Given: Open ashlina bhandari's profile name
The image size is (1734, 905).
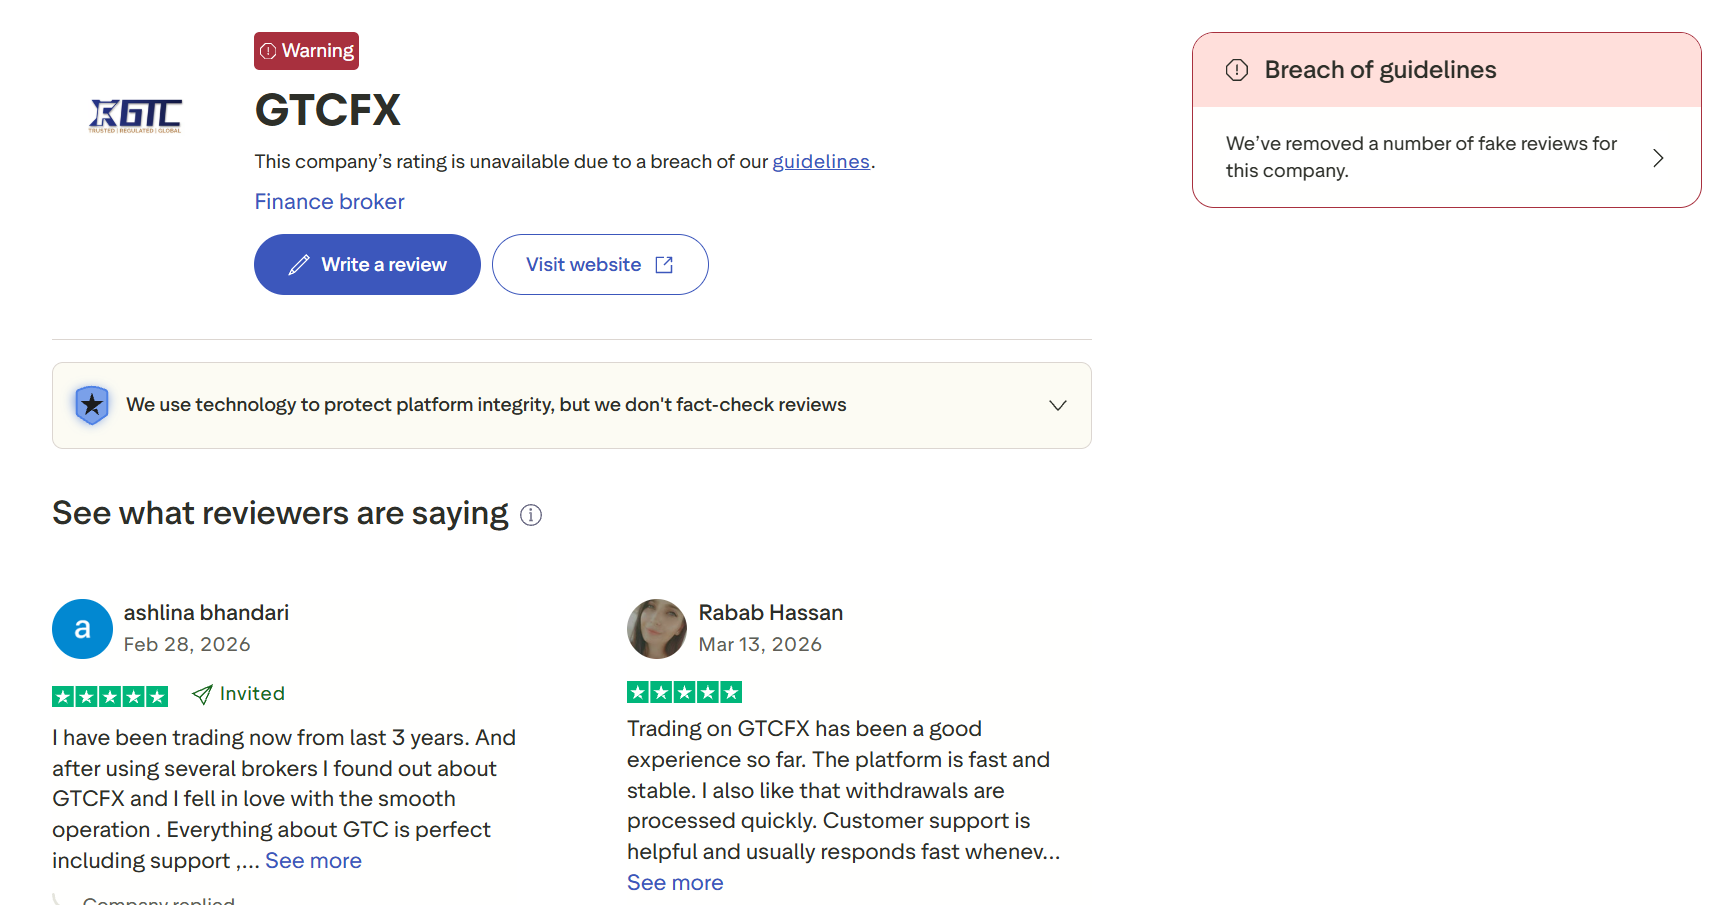Looking at the screenshot, I should (206, 613).
